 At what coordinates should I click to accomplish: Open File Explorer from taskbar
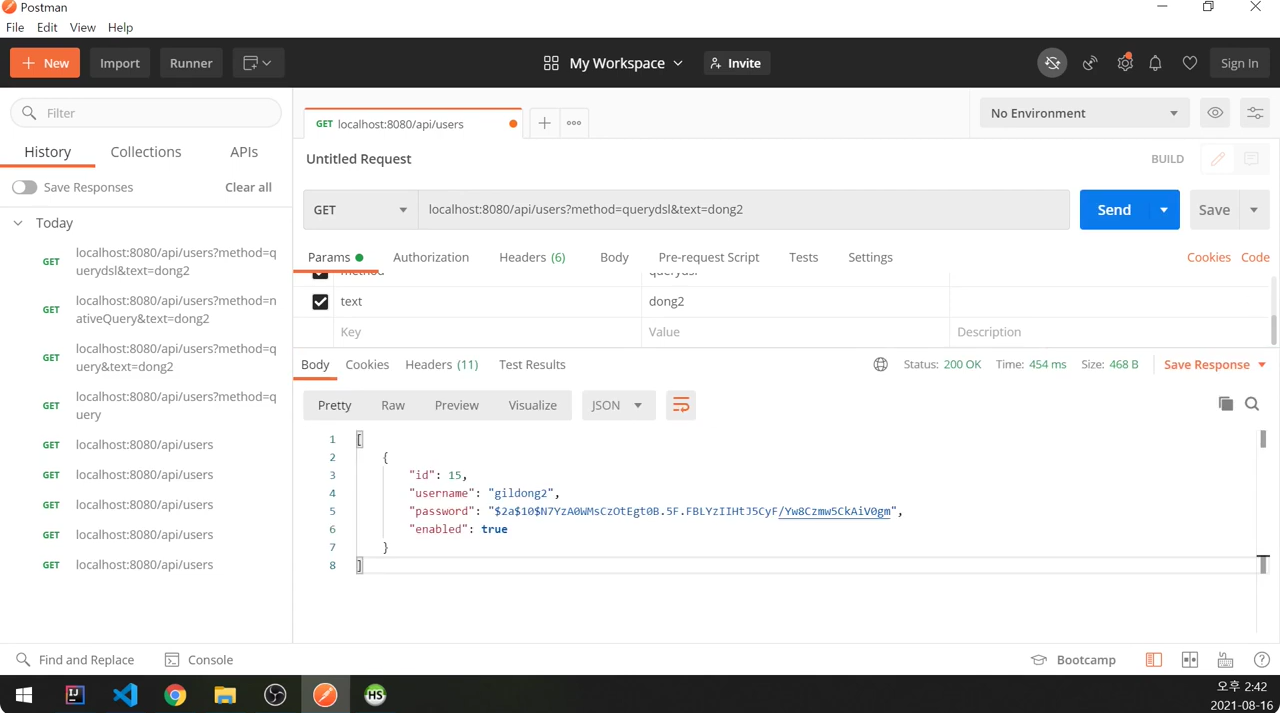[x=225, y=695]
